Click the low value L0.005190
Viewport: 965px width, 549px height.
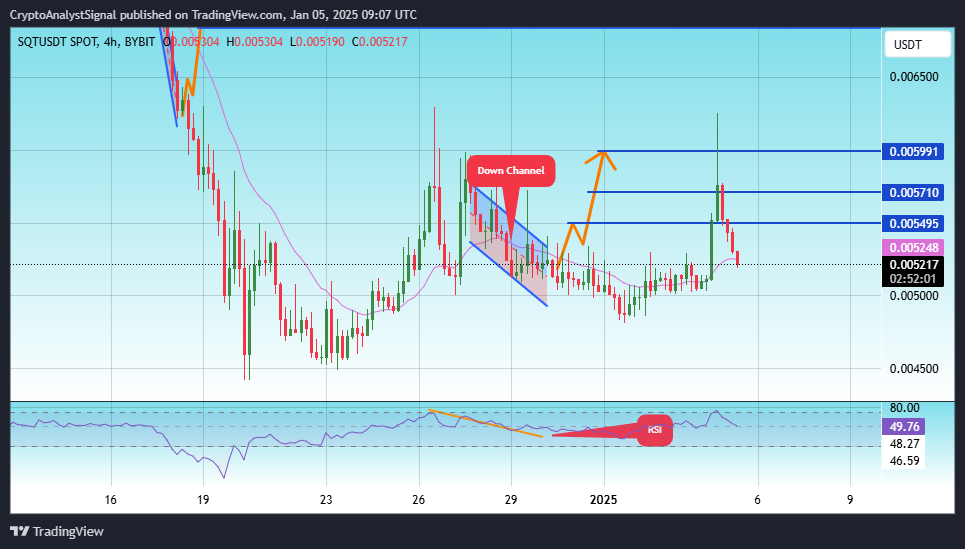pos(316,42)
